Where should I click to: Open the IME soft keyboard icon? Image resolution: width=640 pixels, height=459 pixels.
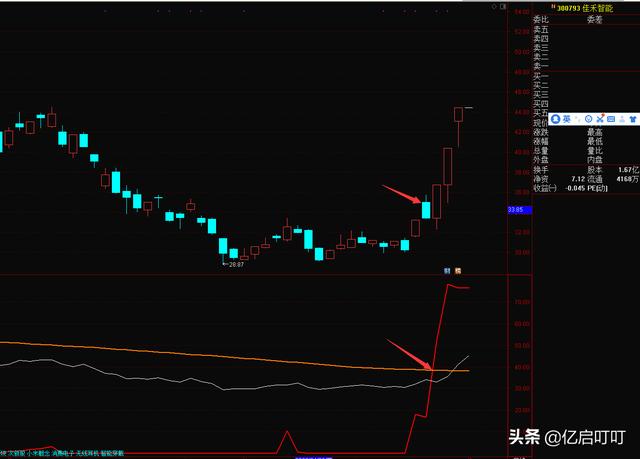(x=611, y=119)
